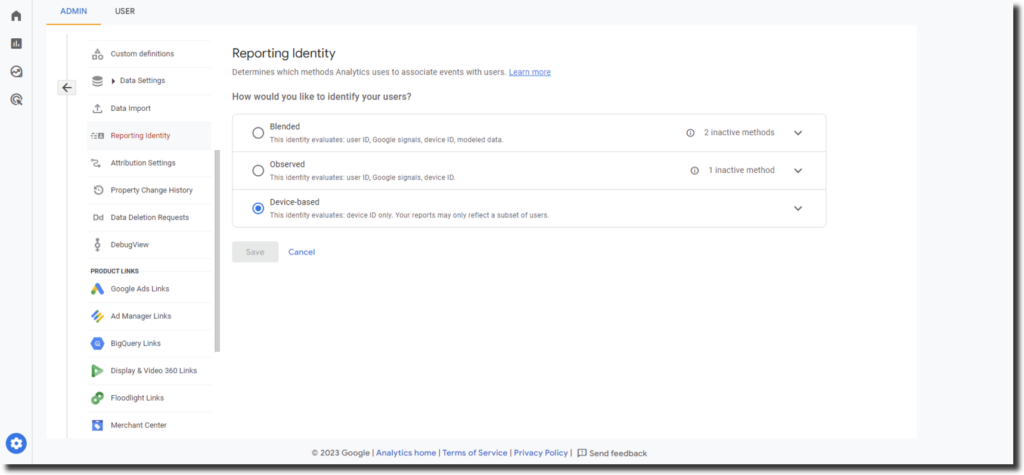Open the Learn more link

point(529,72)
